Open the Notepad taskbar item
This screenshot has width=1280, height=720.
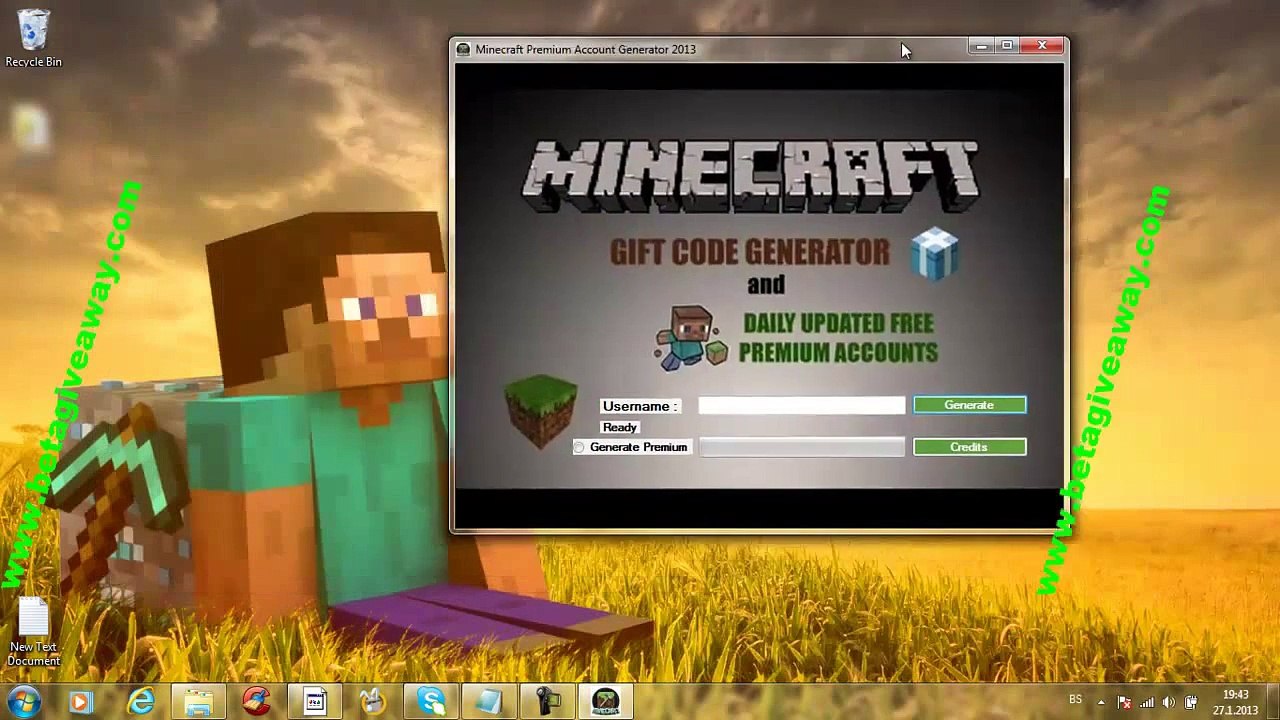click(490, 702)
